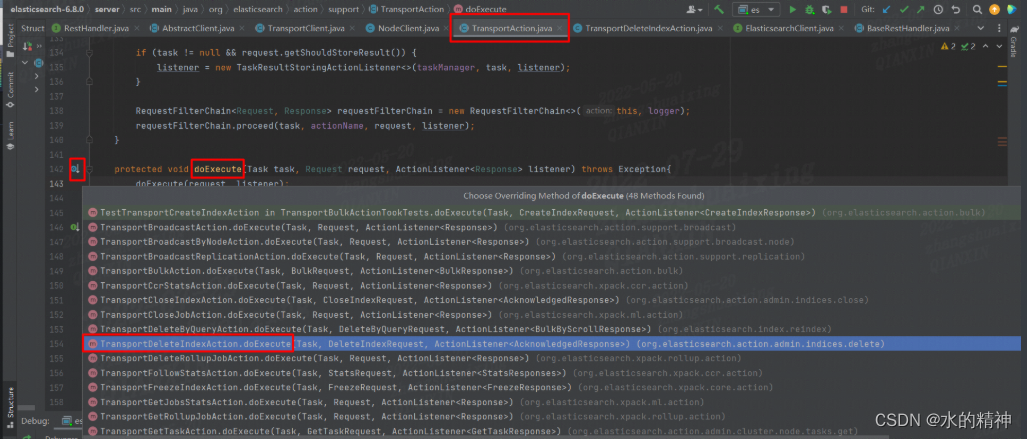Switch to AbstractClient.java tab
Screen dimensions: 1027x439
coord(196,29)
